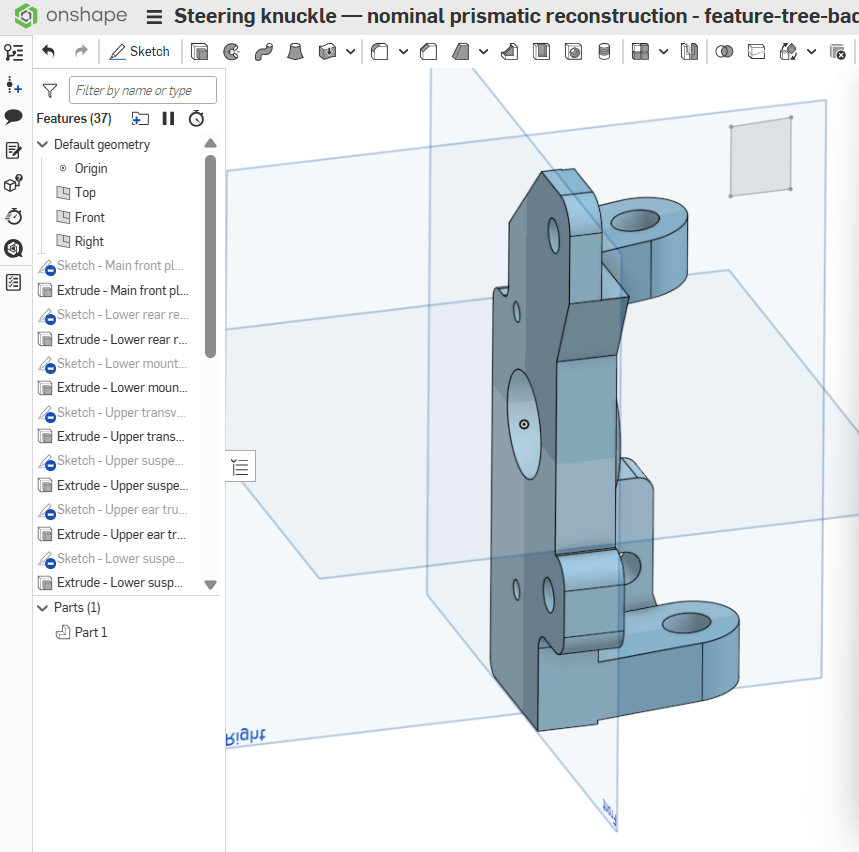Image resolution: width=859 pixels, height=852 pixels.
Task: Select the External thread tool
Action: click(x=604, y=52)
